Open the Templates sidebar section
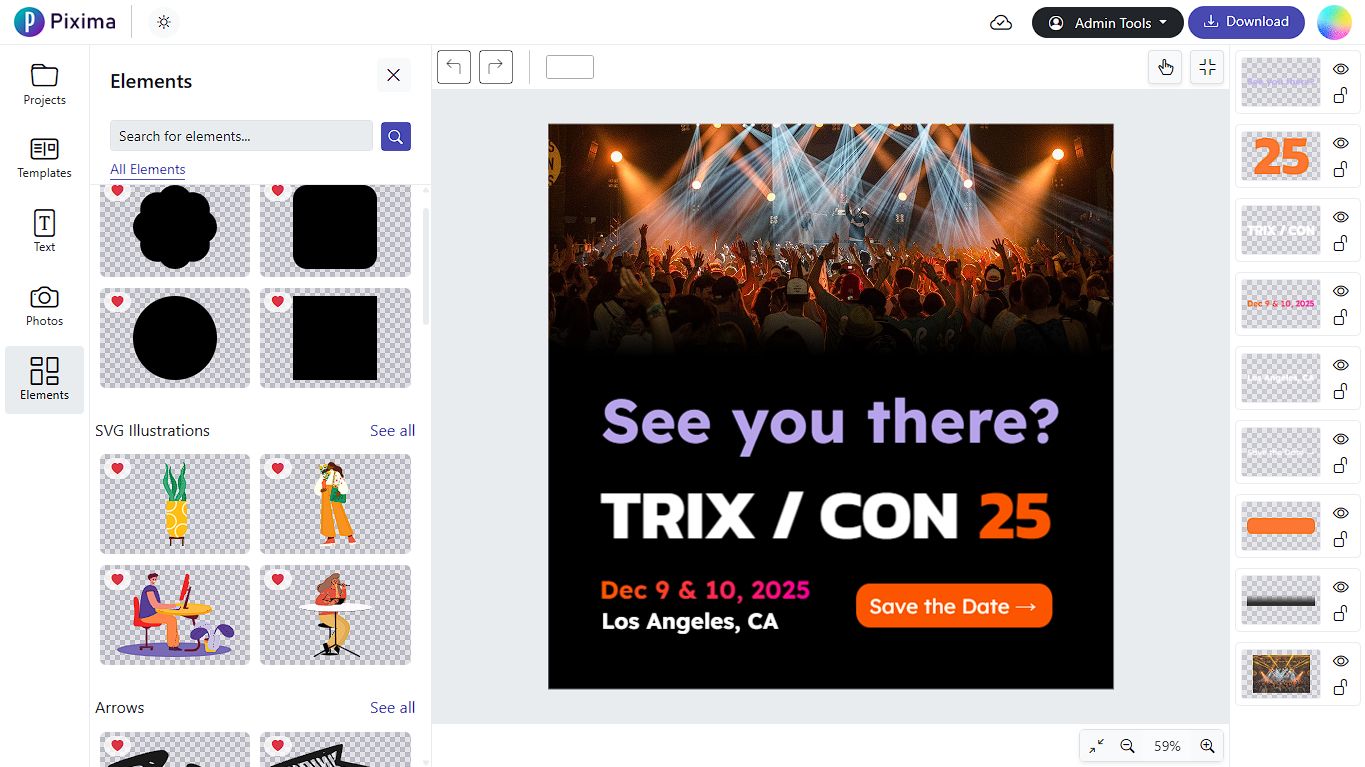 [x=44, y=158]
